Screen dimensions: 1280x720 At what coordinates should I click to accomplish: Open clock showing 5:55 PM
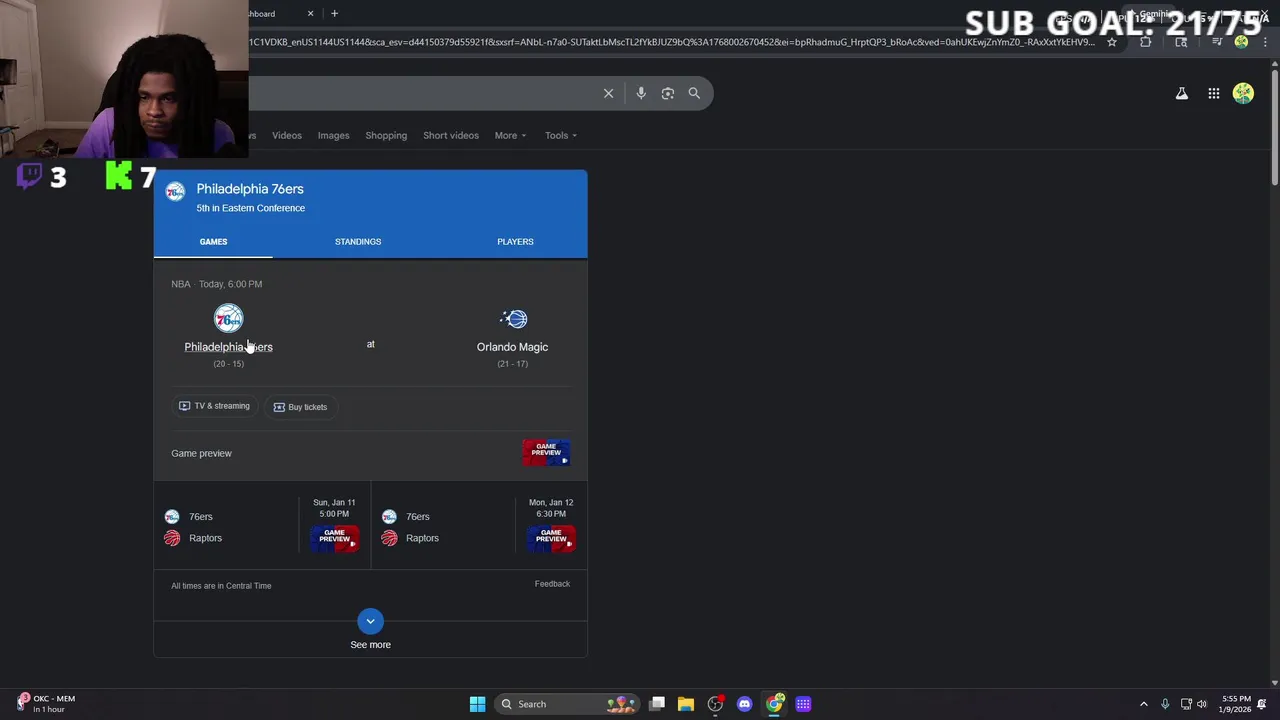pyautogui.click(x=1235, y=704)
